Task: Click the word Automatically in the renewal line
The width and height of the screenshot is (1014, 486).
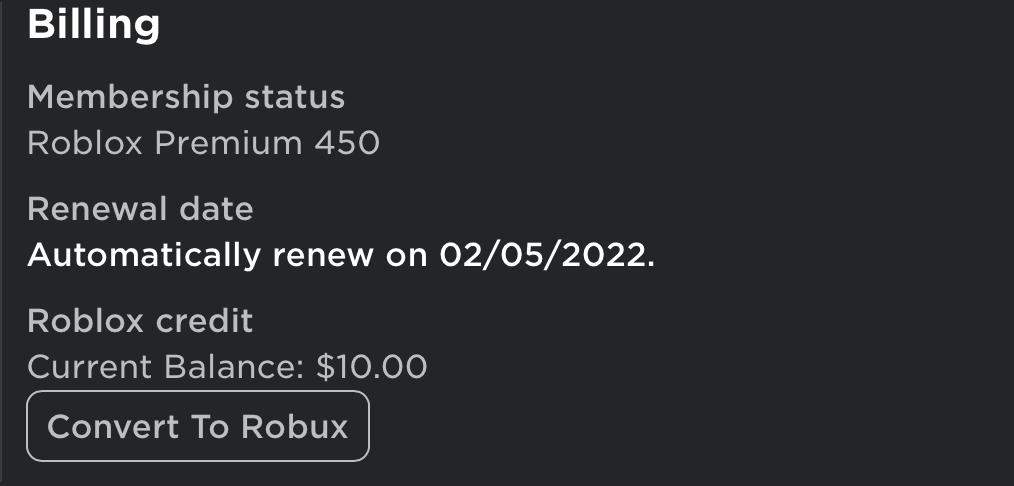Action: 144,256
